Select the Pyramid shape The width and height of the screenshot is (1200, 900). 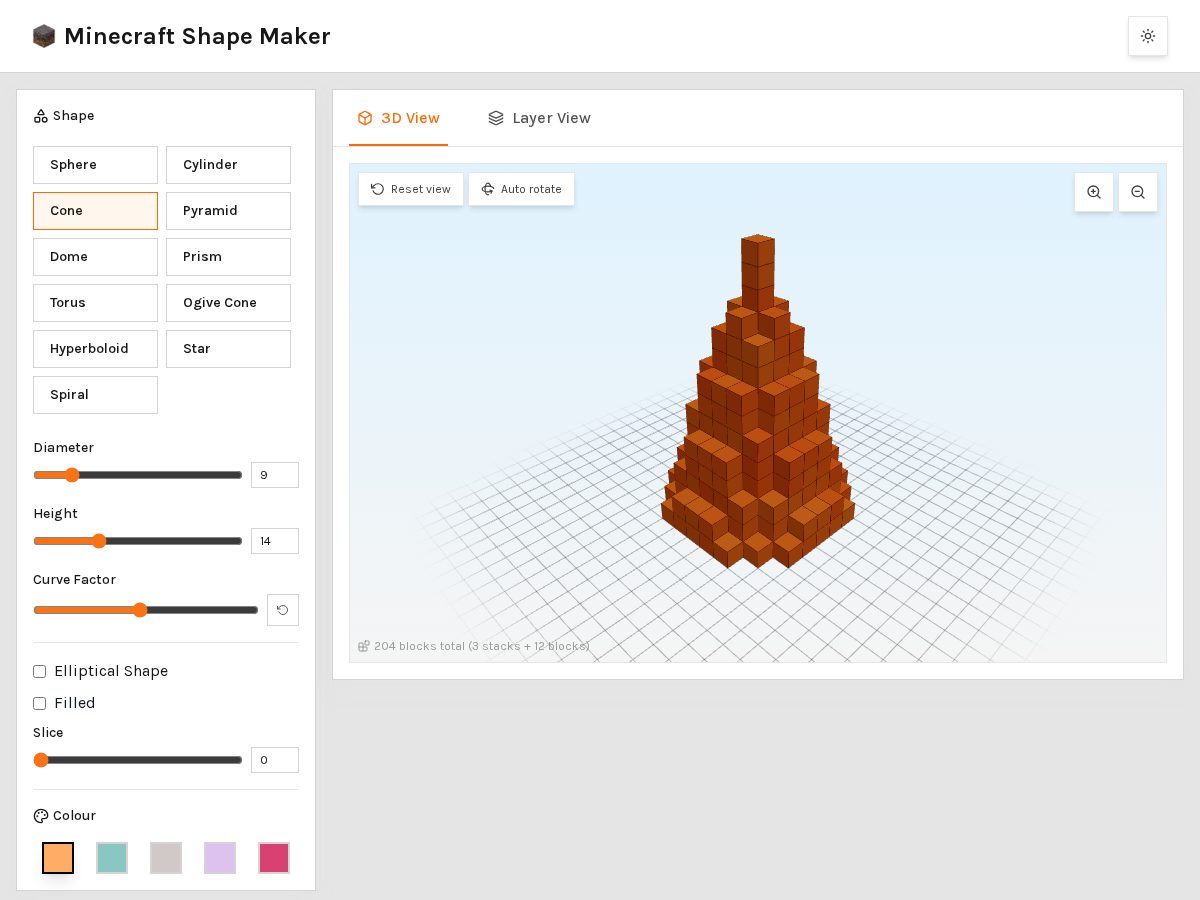pyautogui.click(x=228, y=211)
